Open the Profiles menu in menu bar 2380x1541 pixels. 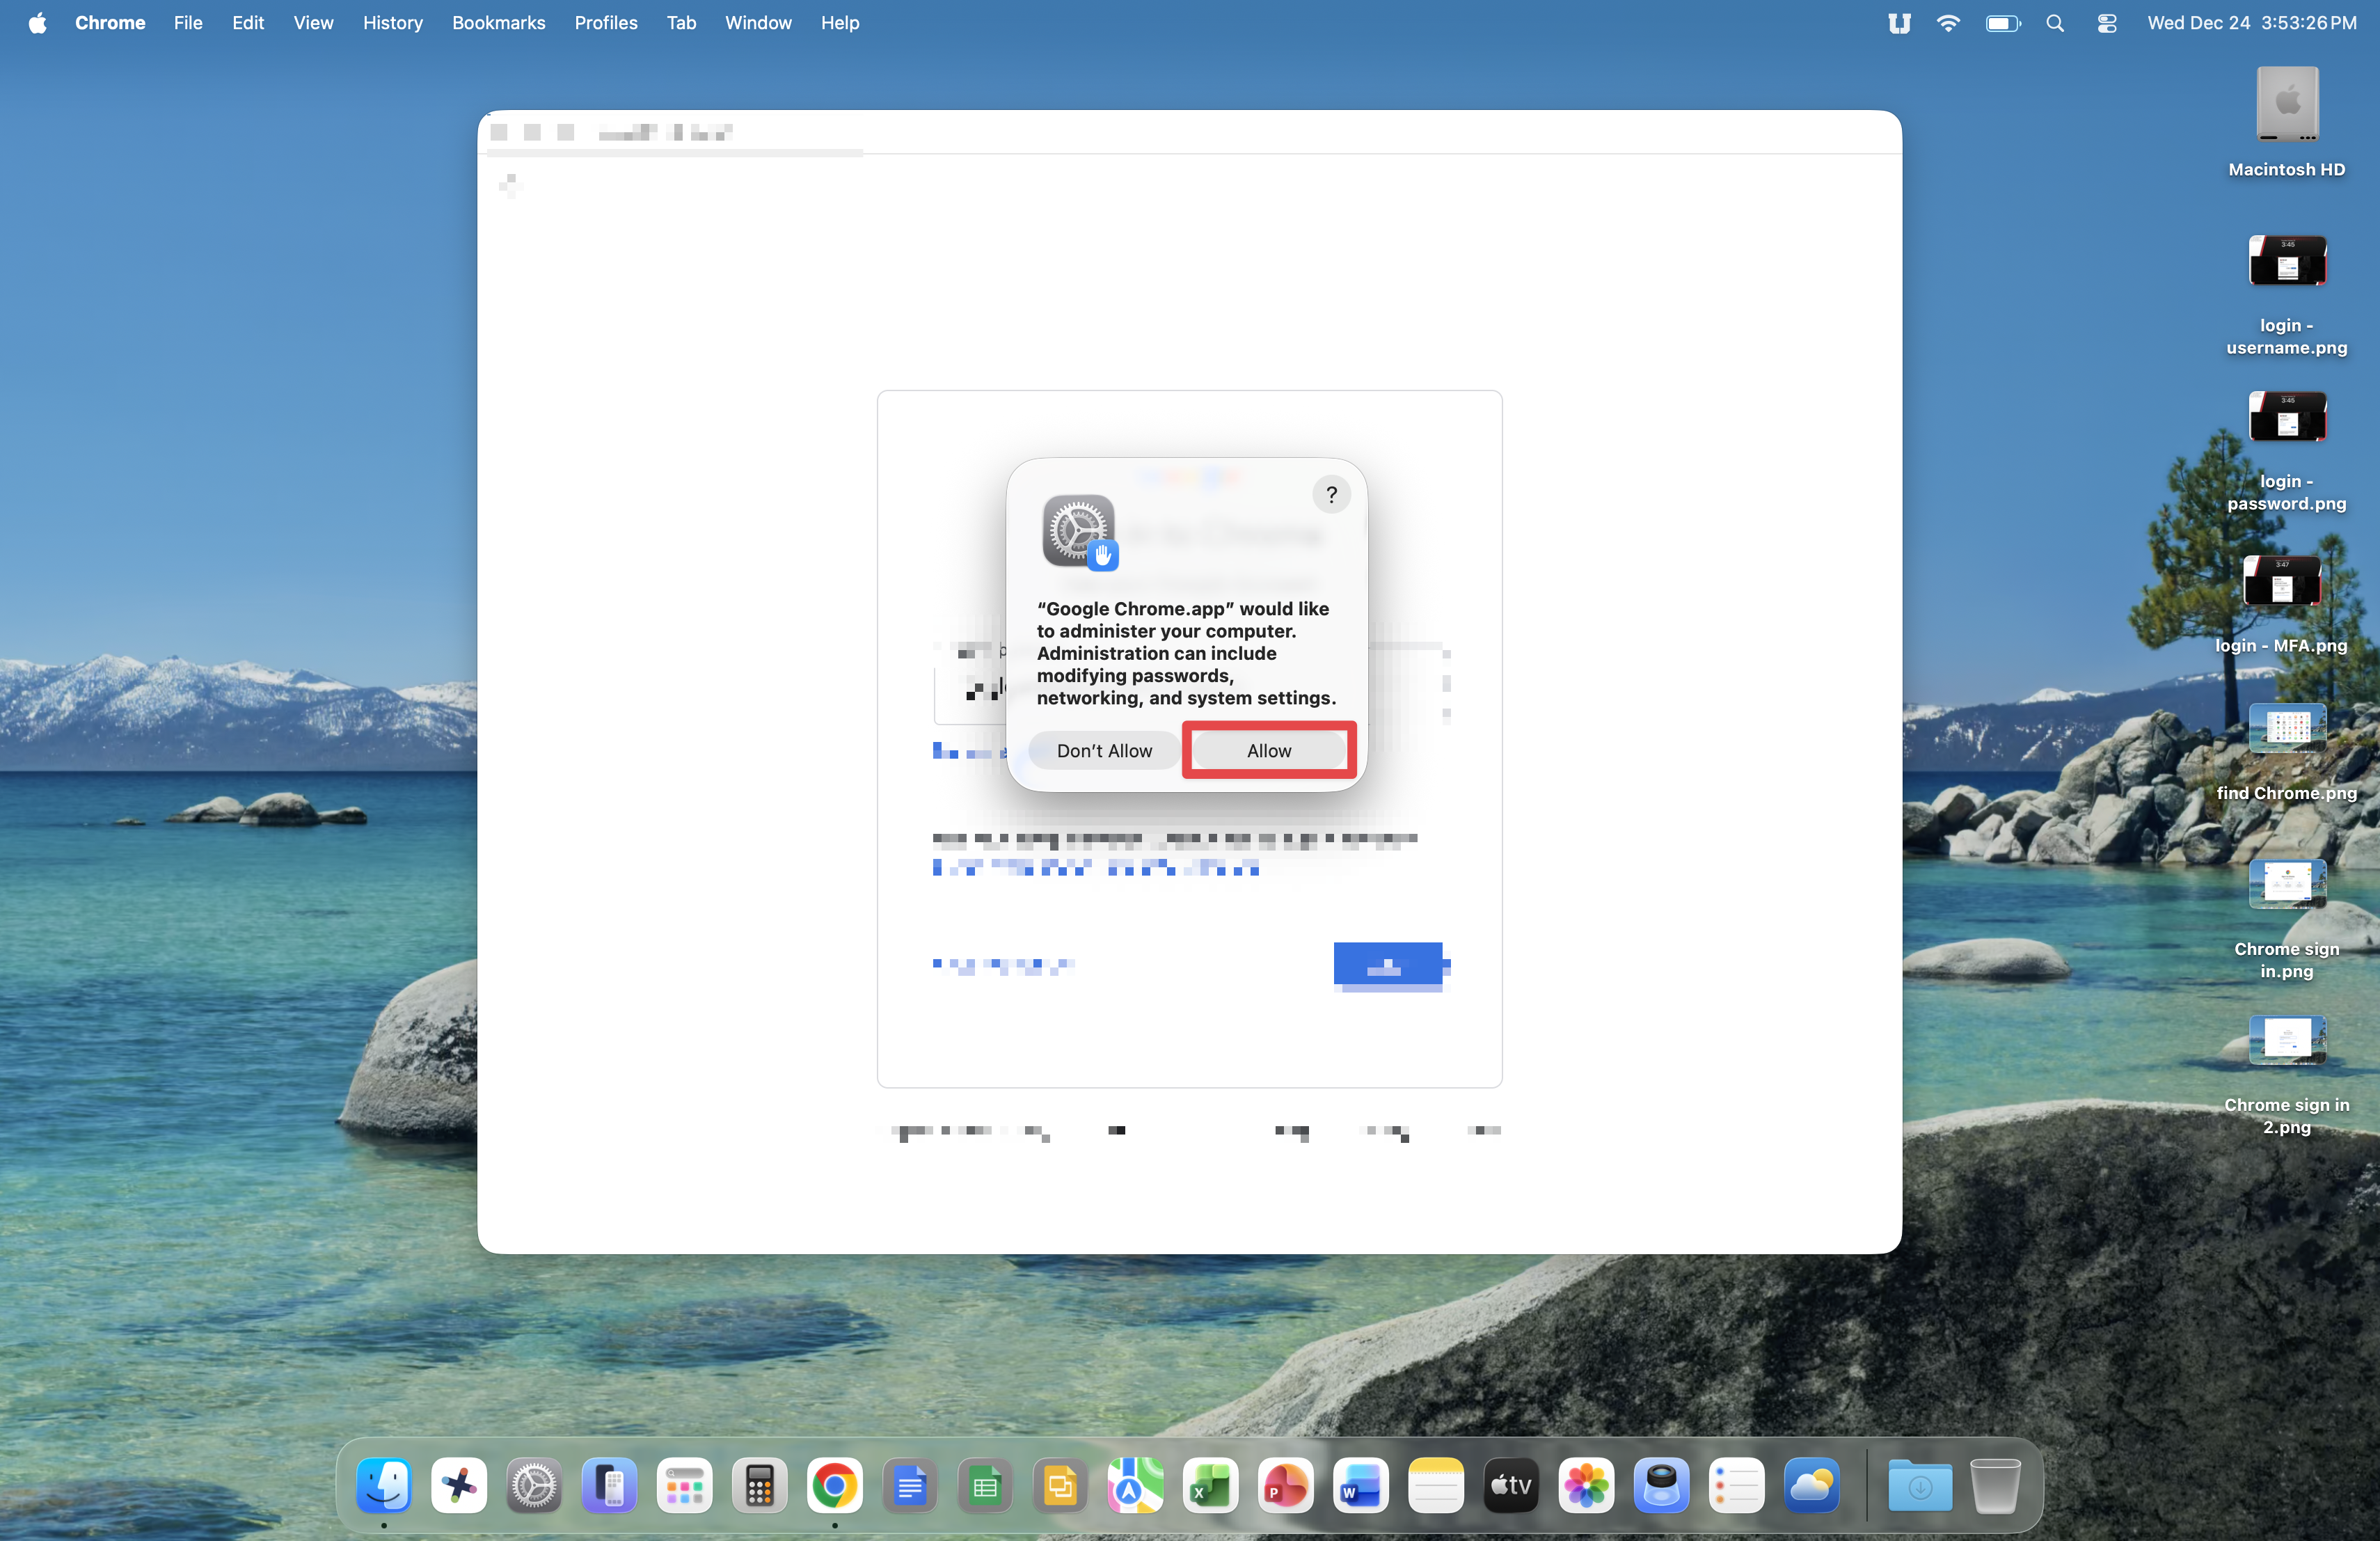[605, 22]
